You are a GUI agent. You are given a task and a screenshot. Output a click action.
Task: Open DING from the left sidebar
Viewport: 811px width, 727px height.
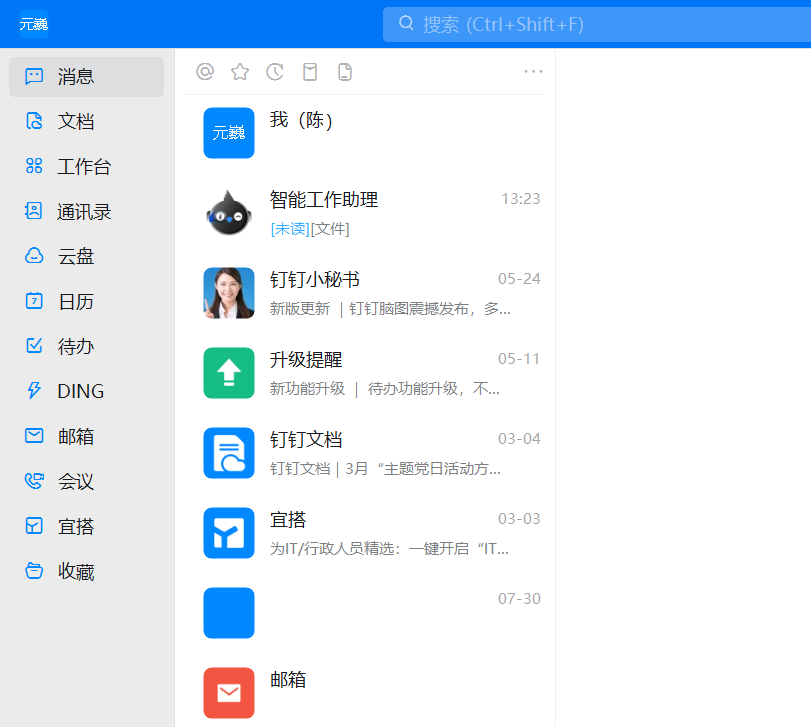(86, 391)
